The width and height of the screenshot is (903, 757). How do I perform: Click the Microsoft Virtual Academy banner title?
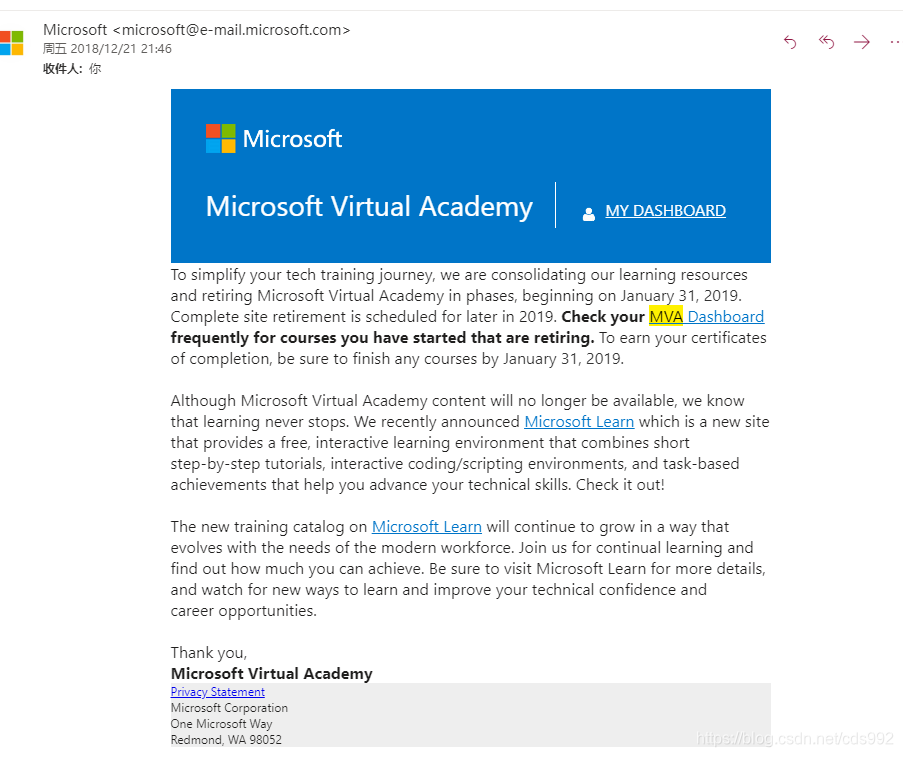(369, 206)
